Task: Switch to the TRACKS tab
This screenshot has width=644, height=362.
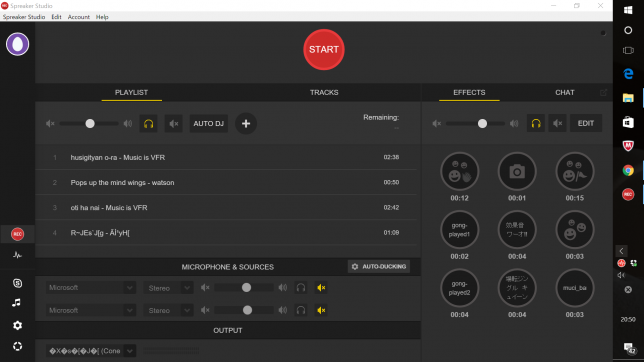Action: point(324,92)
